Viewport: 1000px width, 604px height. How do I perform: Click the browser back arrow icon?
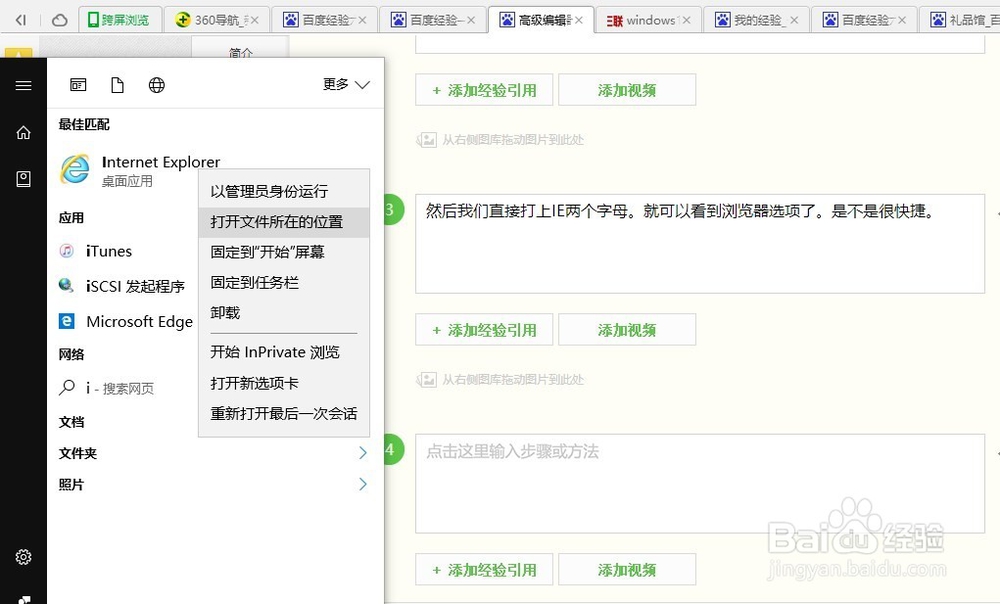20,20
